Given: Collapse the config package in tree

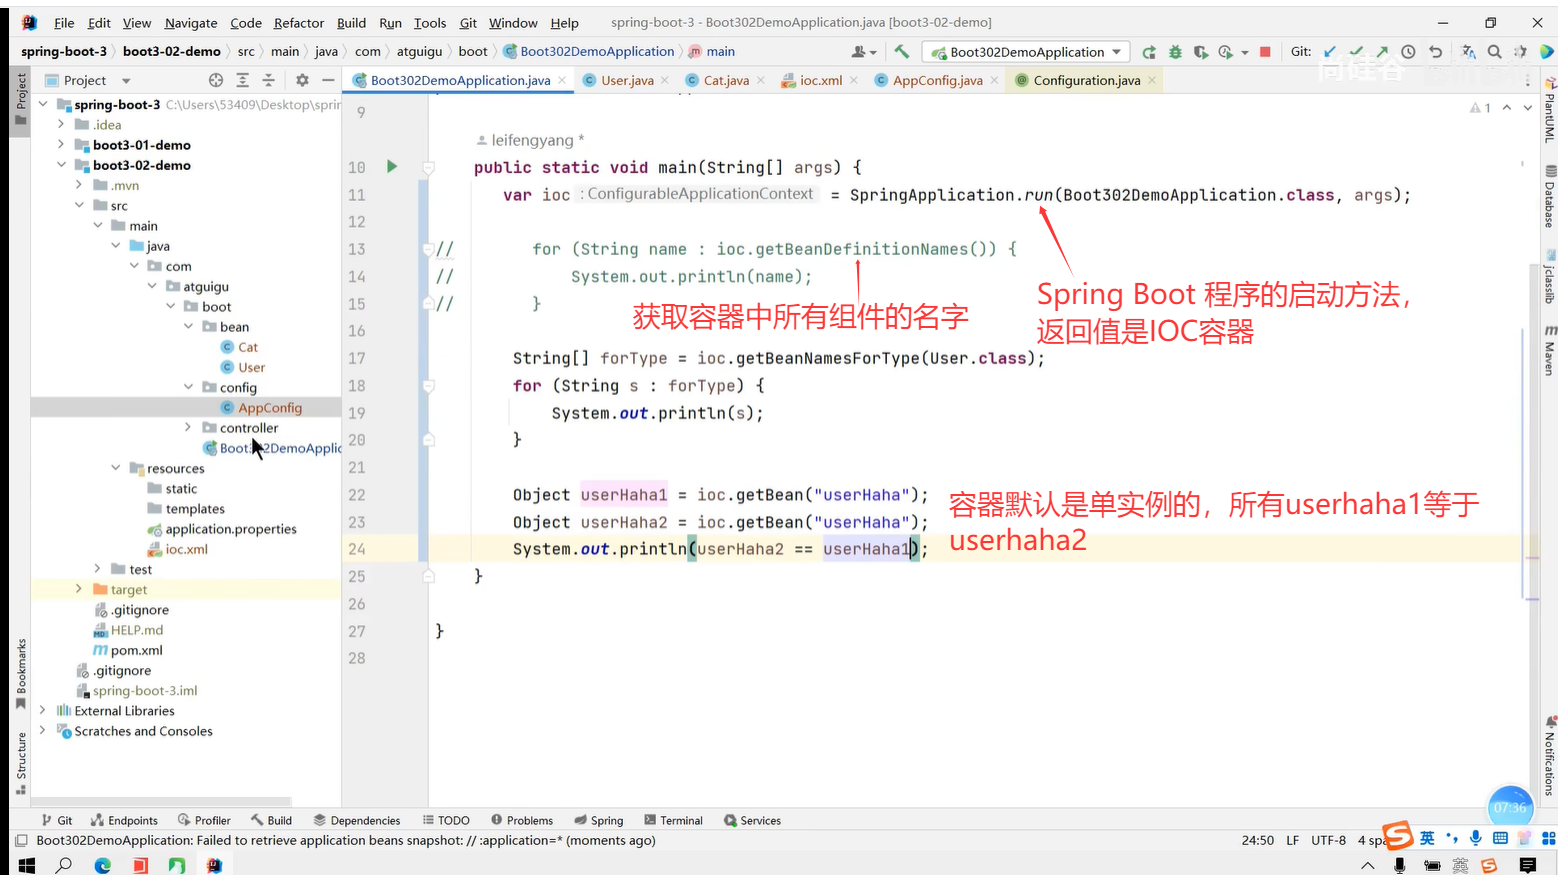Looking at the screenshot, I should (188, 387).
